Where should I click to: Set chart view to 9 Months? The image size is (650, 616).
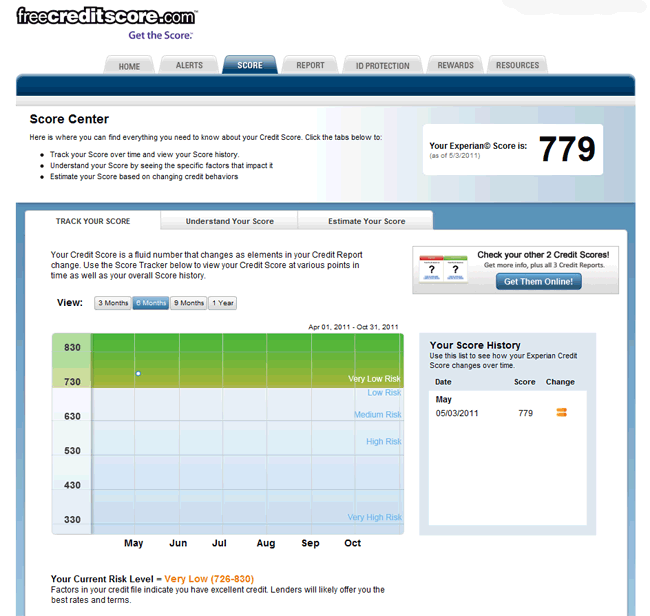pyautogui.click(x=189, y=303)
